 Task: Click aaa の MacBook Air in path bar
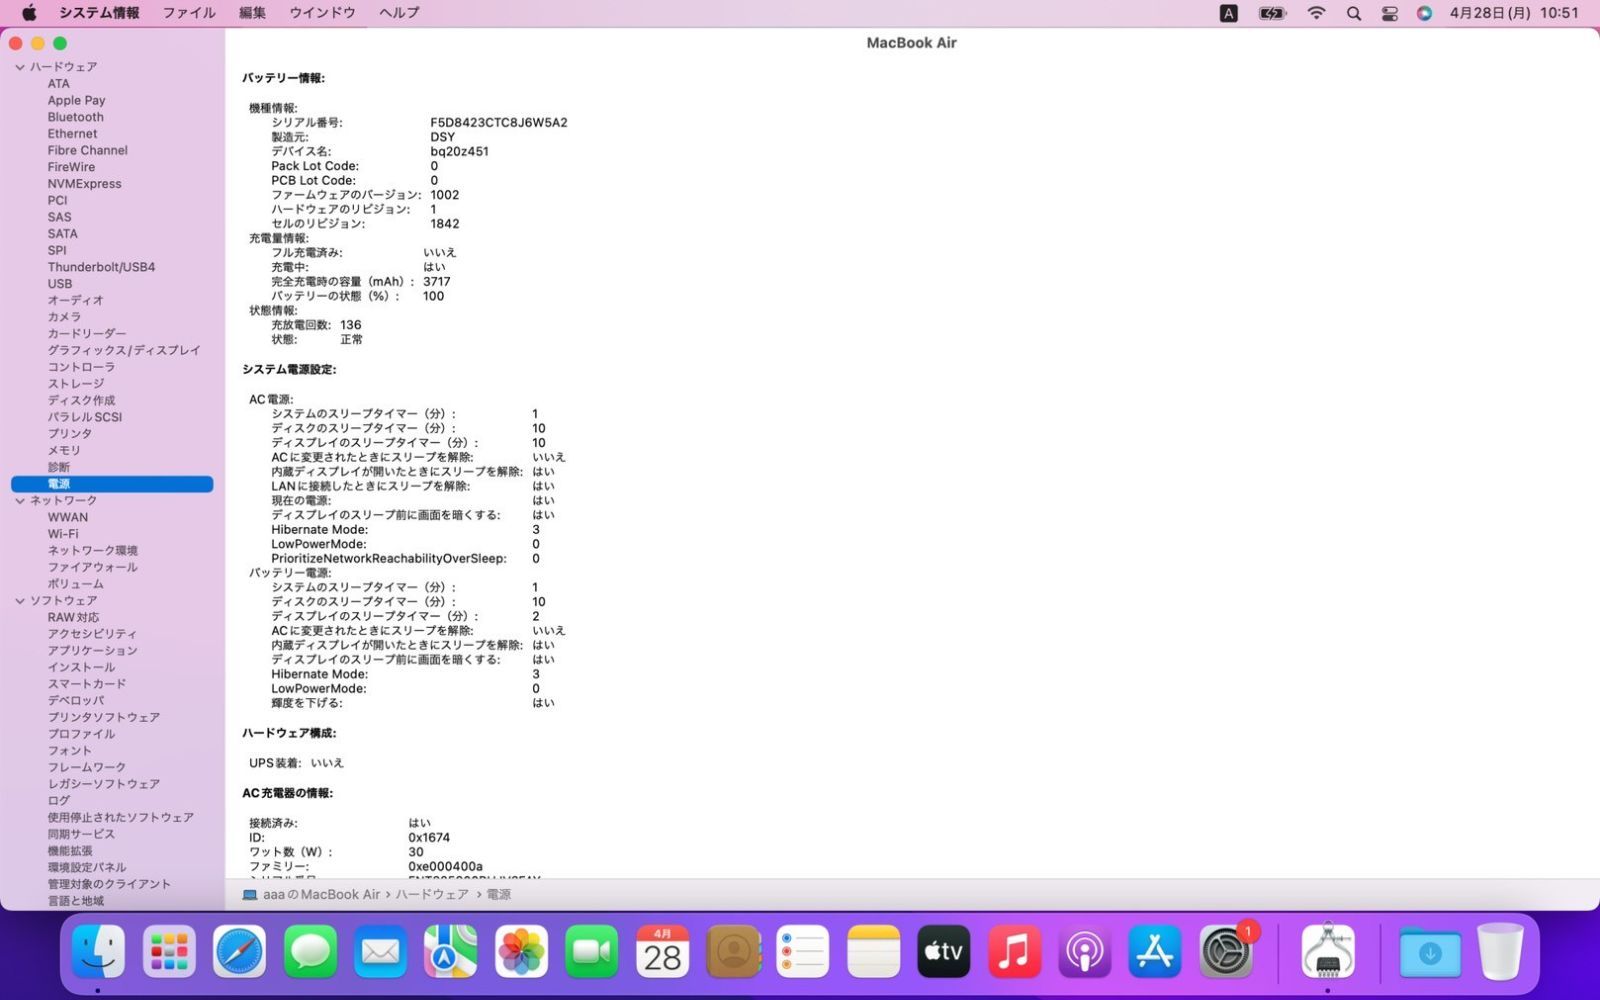point(321,895)
